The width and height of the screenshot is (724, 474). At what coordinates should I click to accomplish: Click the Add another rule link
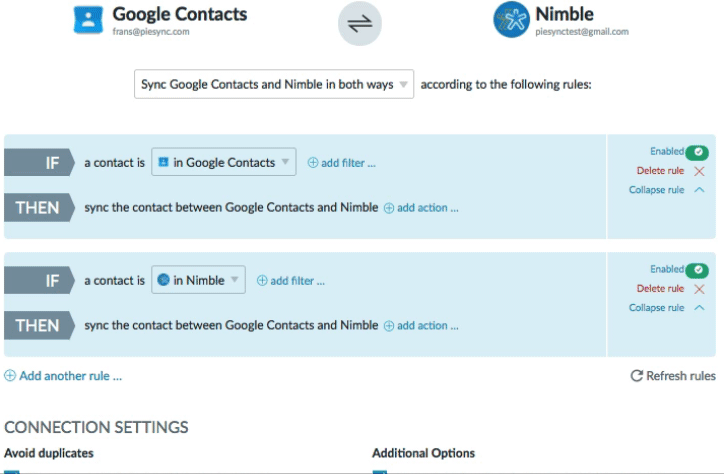point(63,376)
